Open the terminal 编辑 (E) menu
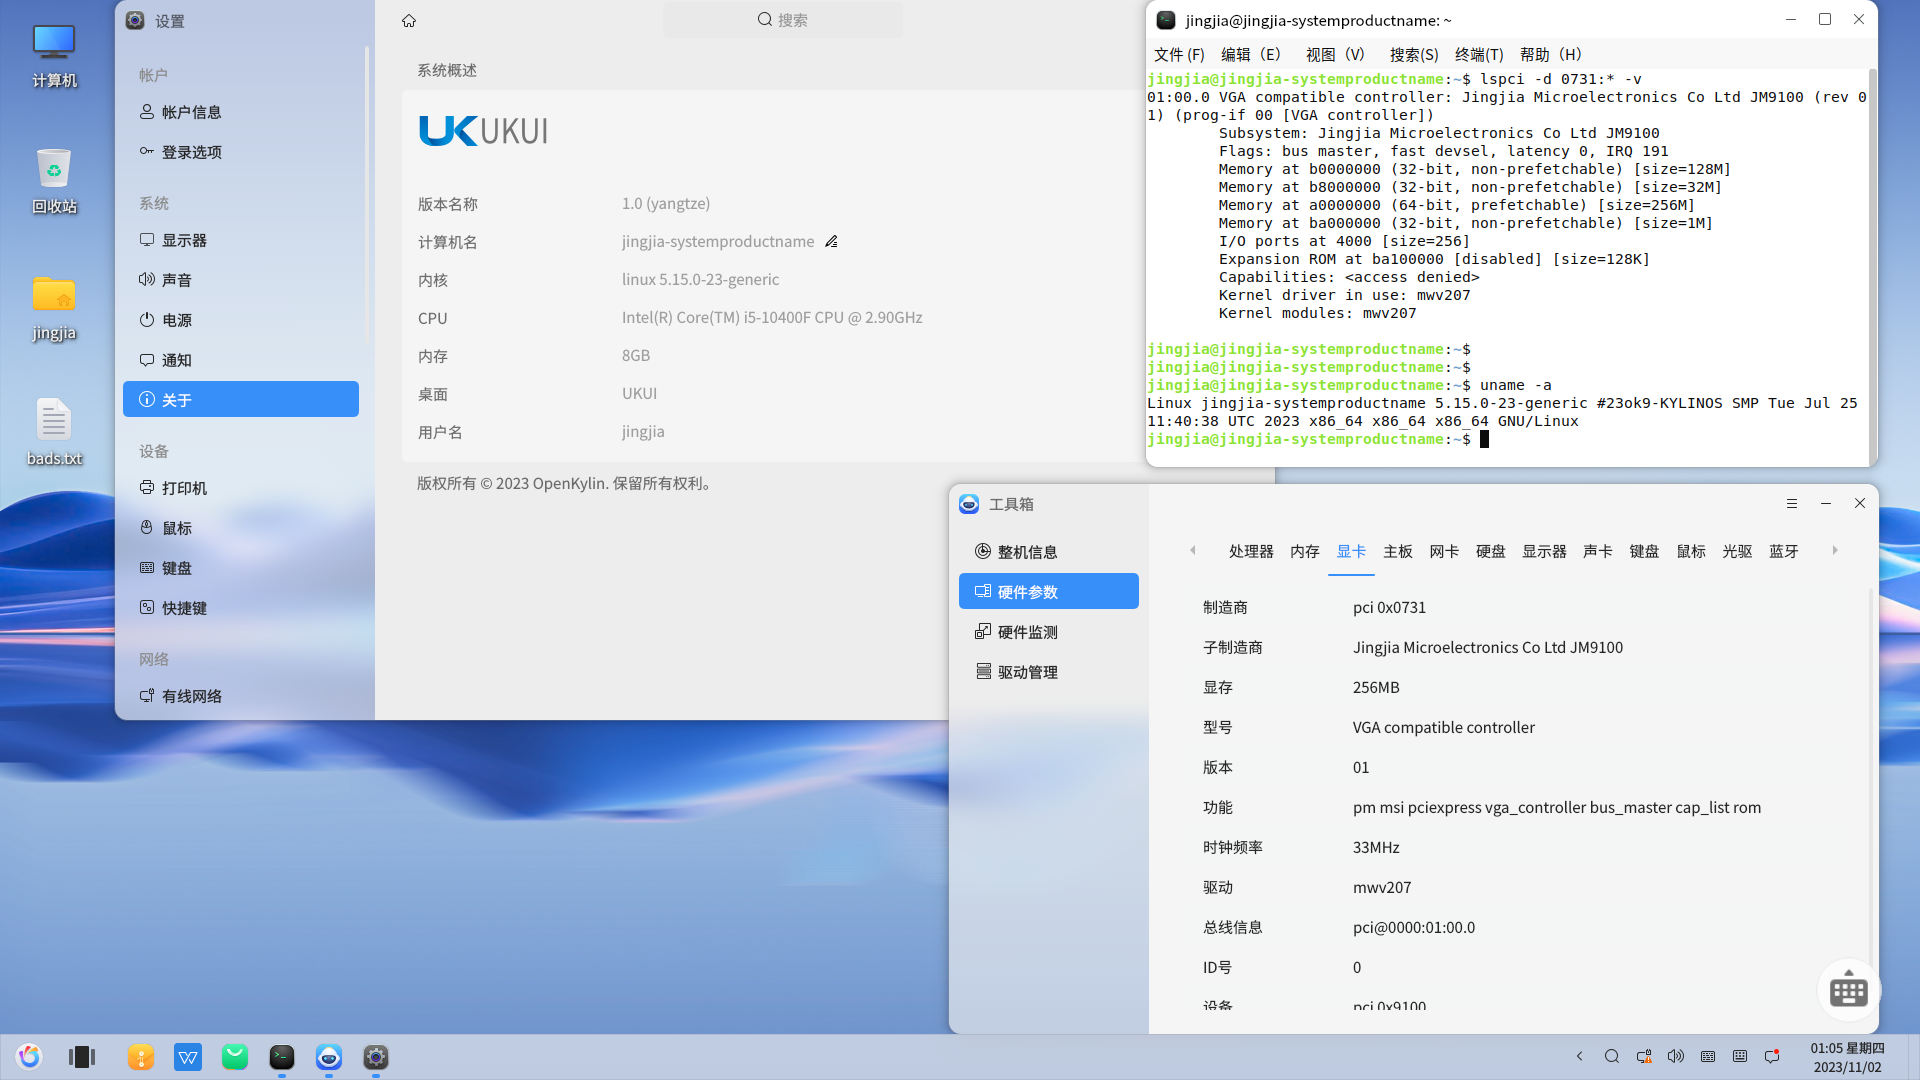This screenshot has width=1920, height=1080. click(x=1250, y=55)
